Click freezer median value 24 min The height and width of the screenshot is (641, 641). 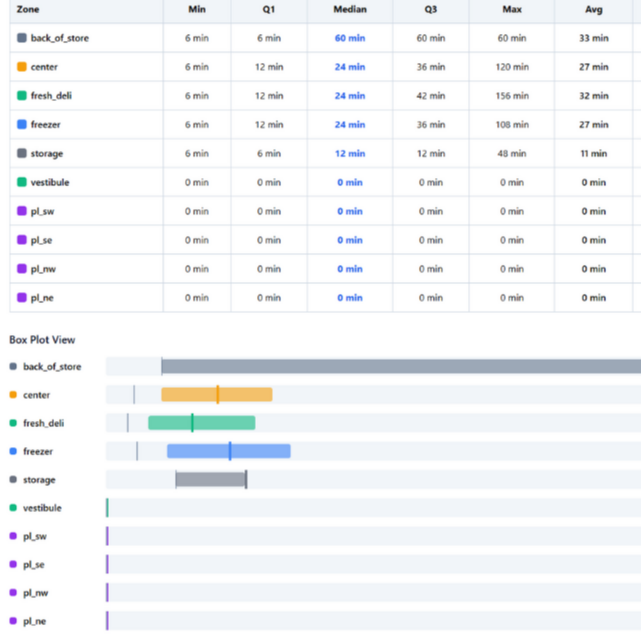350,124
